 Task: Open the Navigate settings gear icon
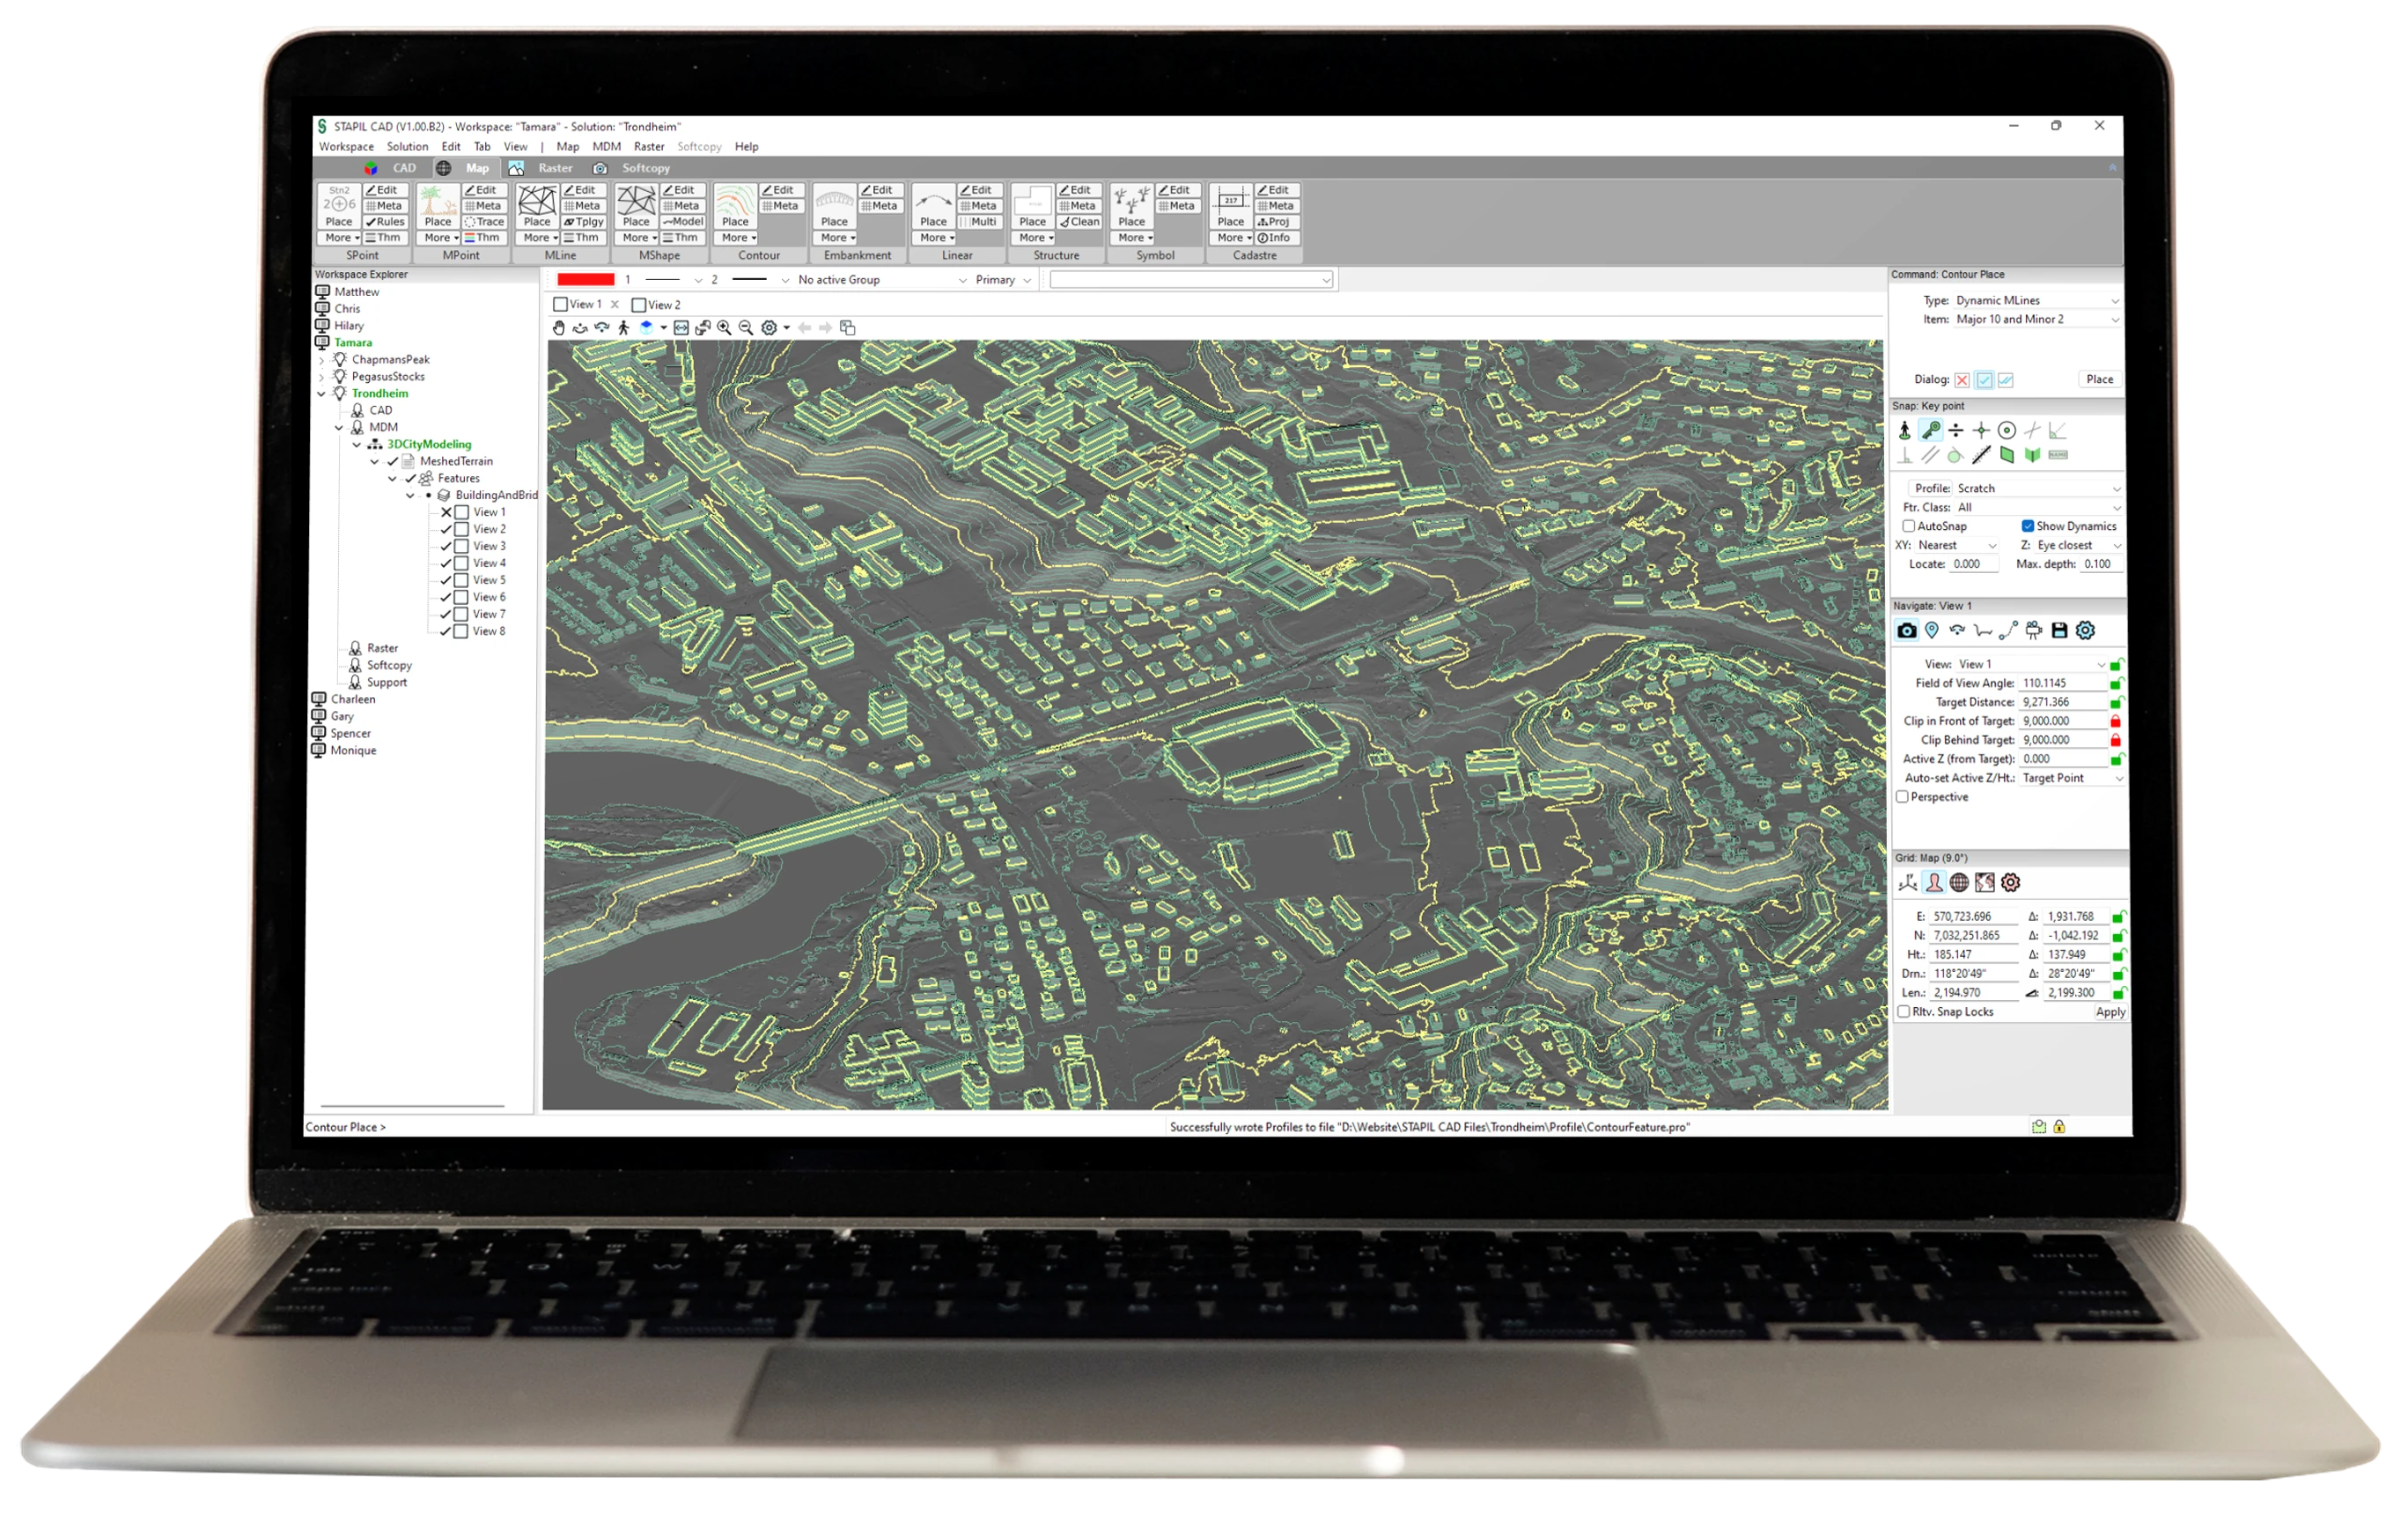[x=2086, y=630]
